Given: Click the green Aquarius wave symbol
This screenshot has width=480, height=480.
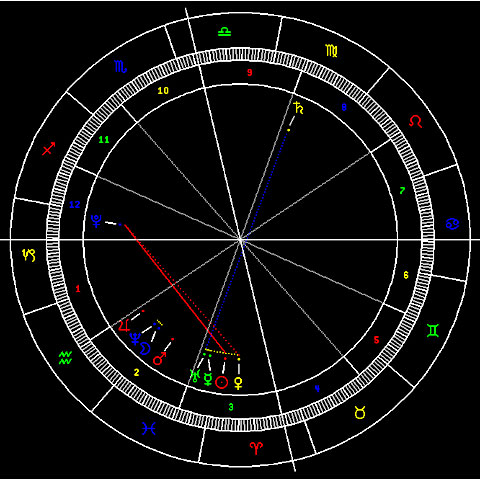Looking at the screenshot, I should pos(65,358).
